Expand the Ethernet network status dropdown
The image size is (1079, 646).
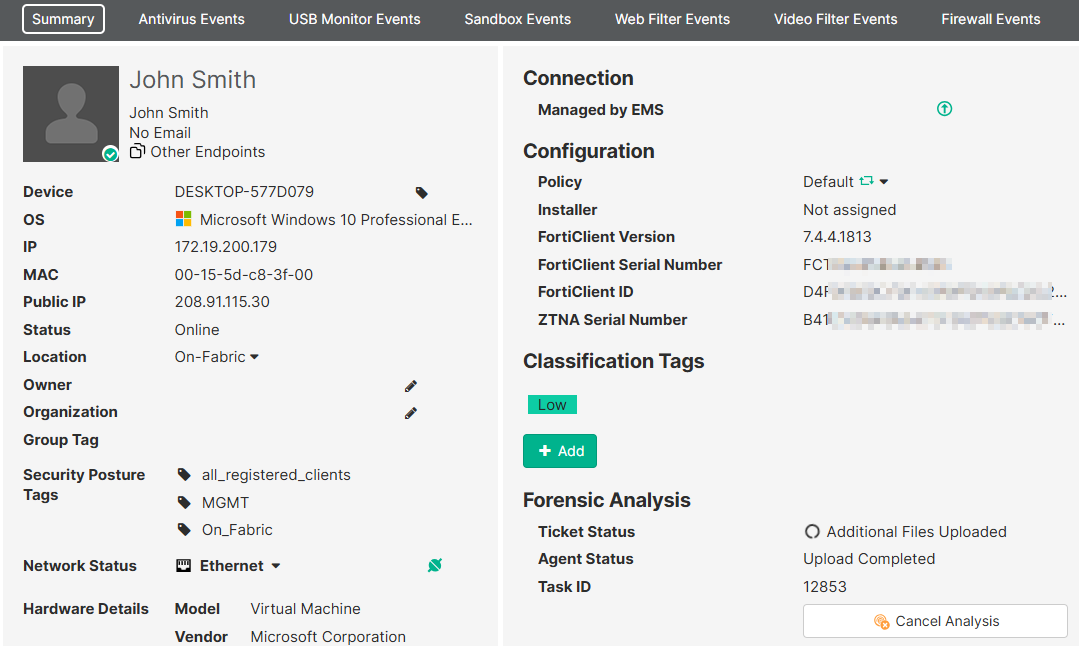[x=276, y=566]
